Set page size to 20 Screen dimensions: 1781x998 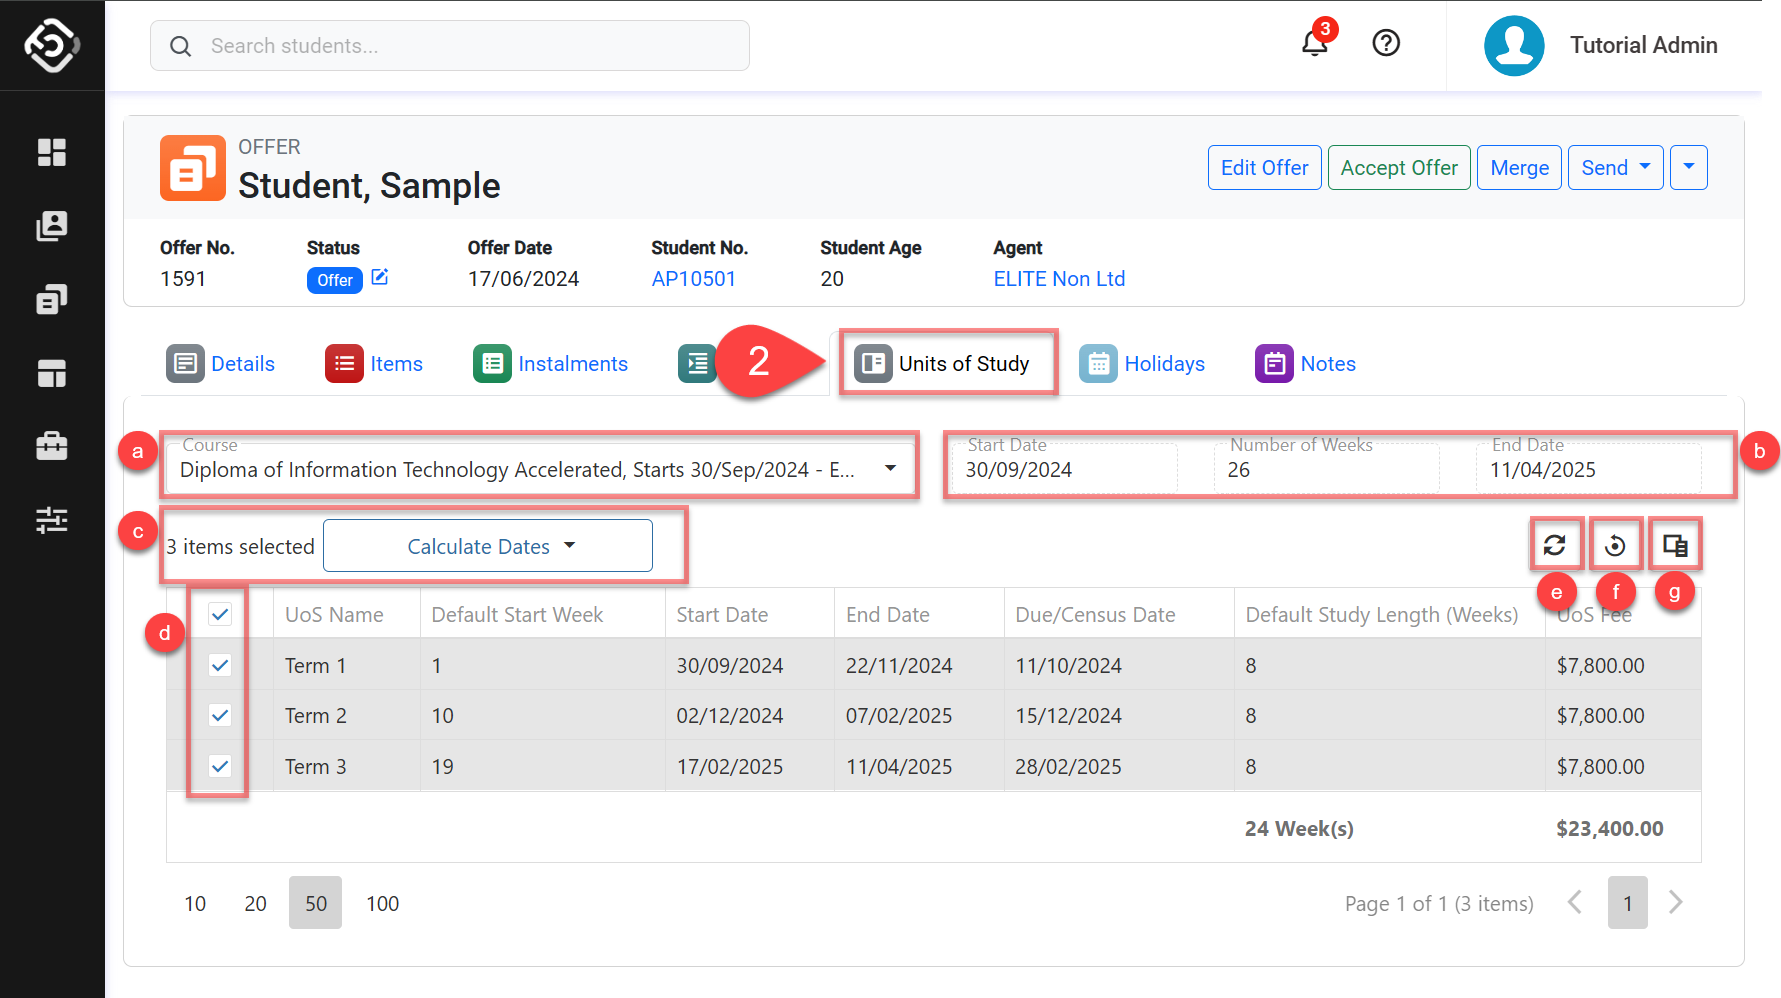pyautogui.click(x=256, y=903)
